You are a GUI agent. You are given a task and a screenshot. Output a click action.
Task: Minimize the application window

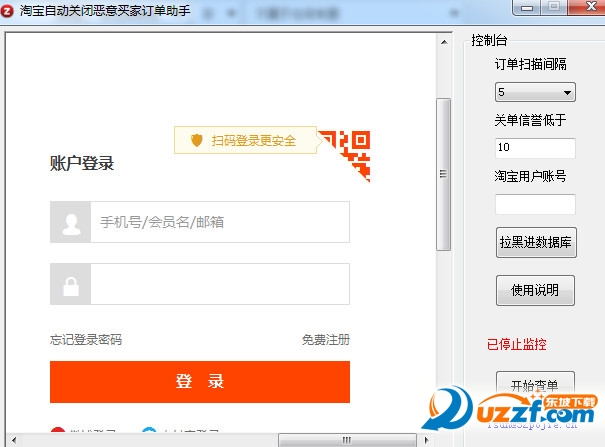click(527, 8)
